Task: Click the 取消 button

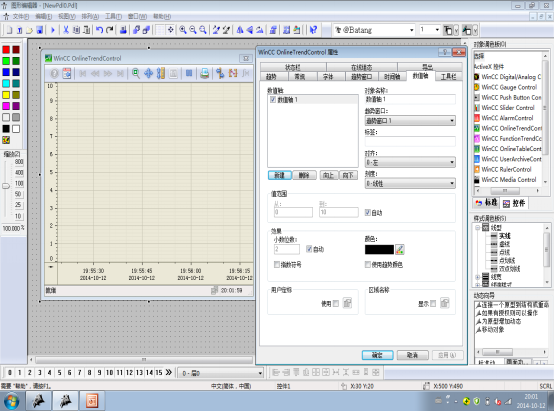Action: click(x=412, y=355)
